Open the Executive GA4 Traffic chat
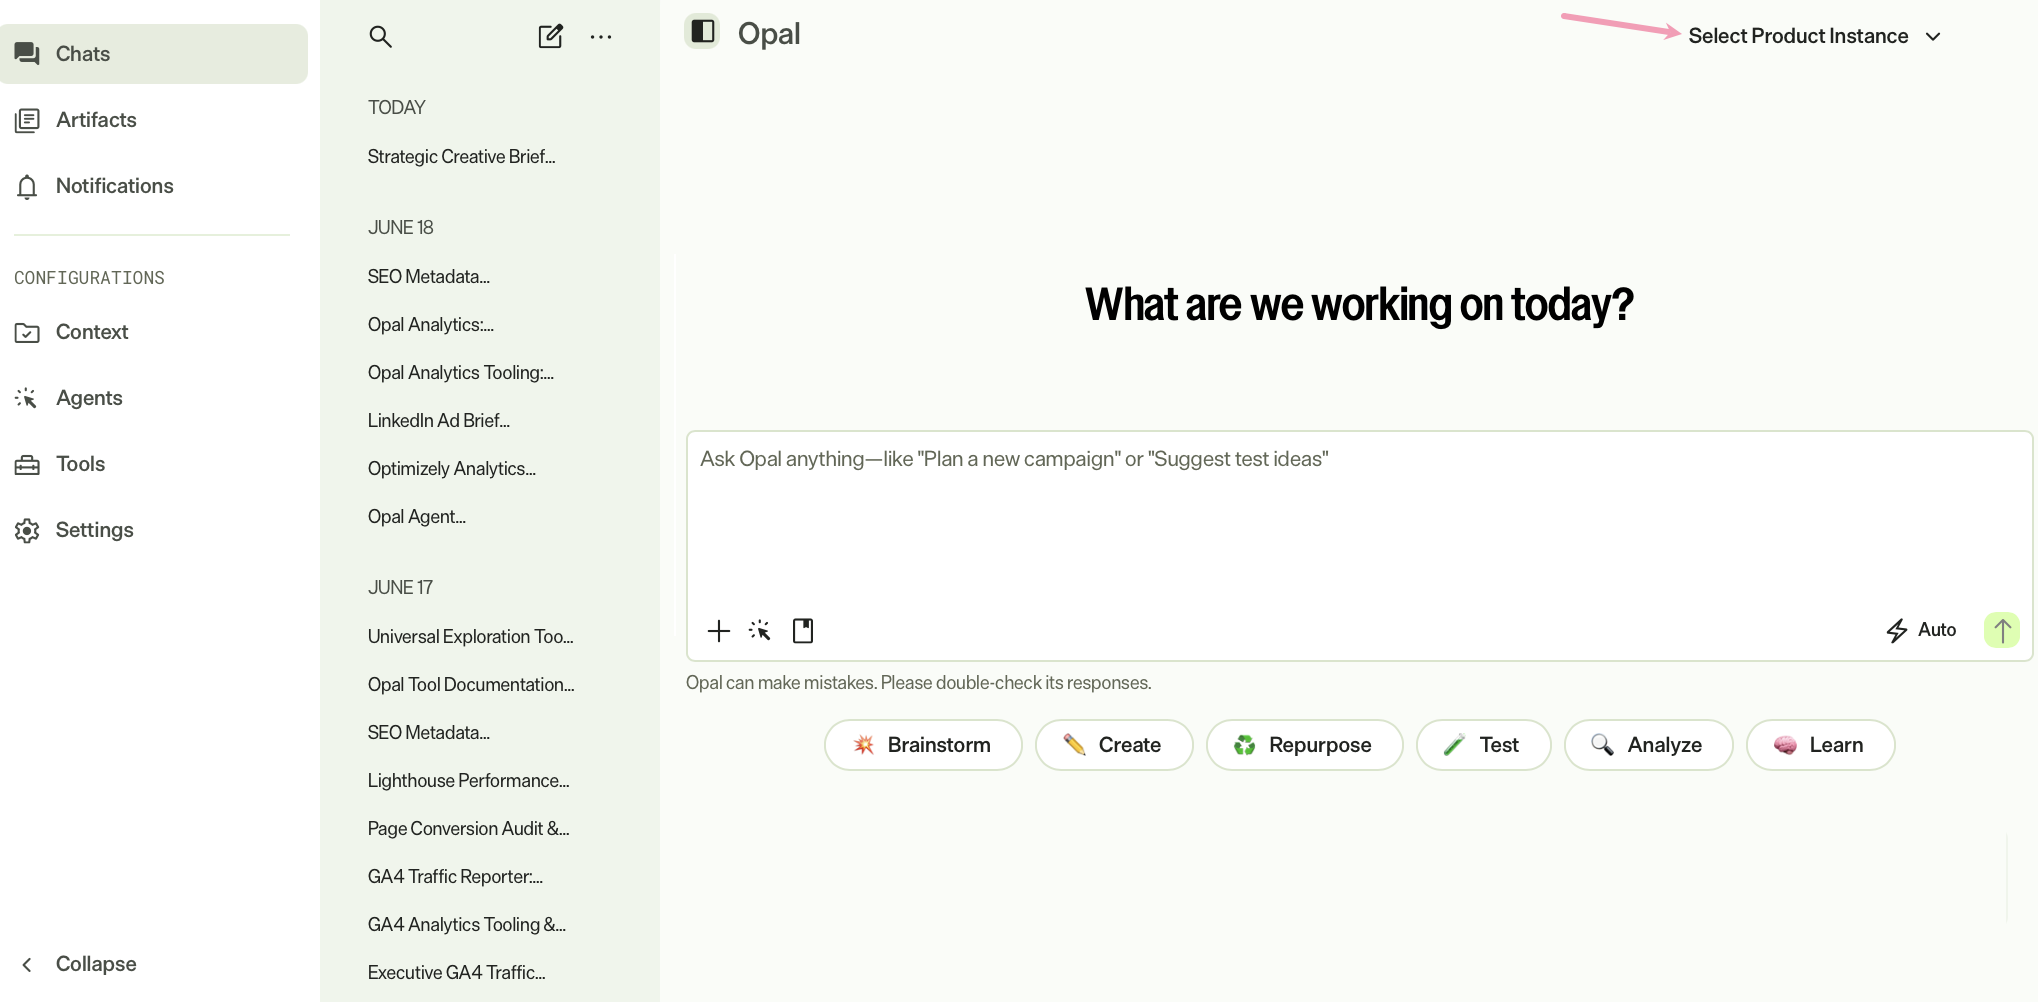2038x1002 pixels. [x=457, y=973]
